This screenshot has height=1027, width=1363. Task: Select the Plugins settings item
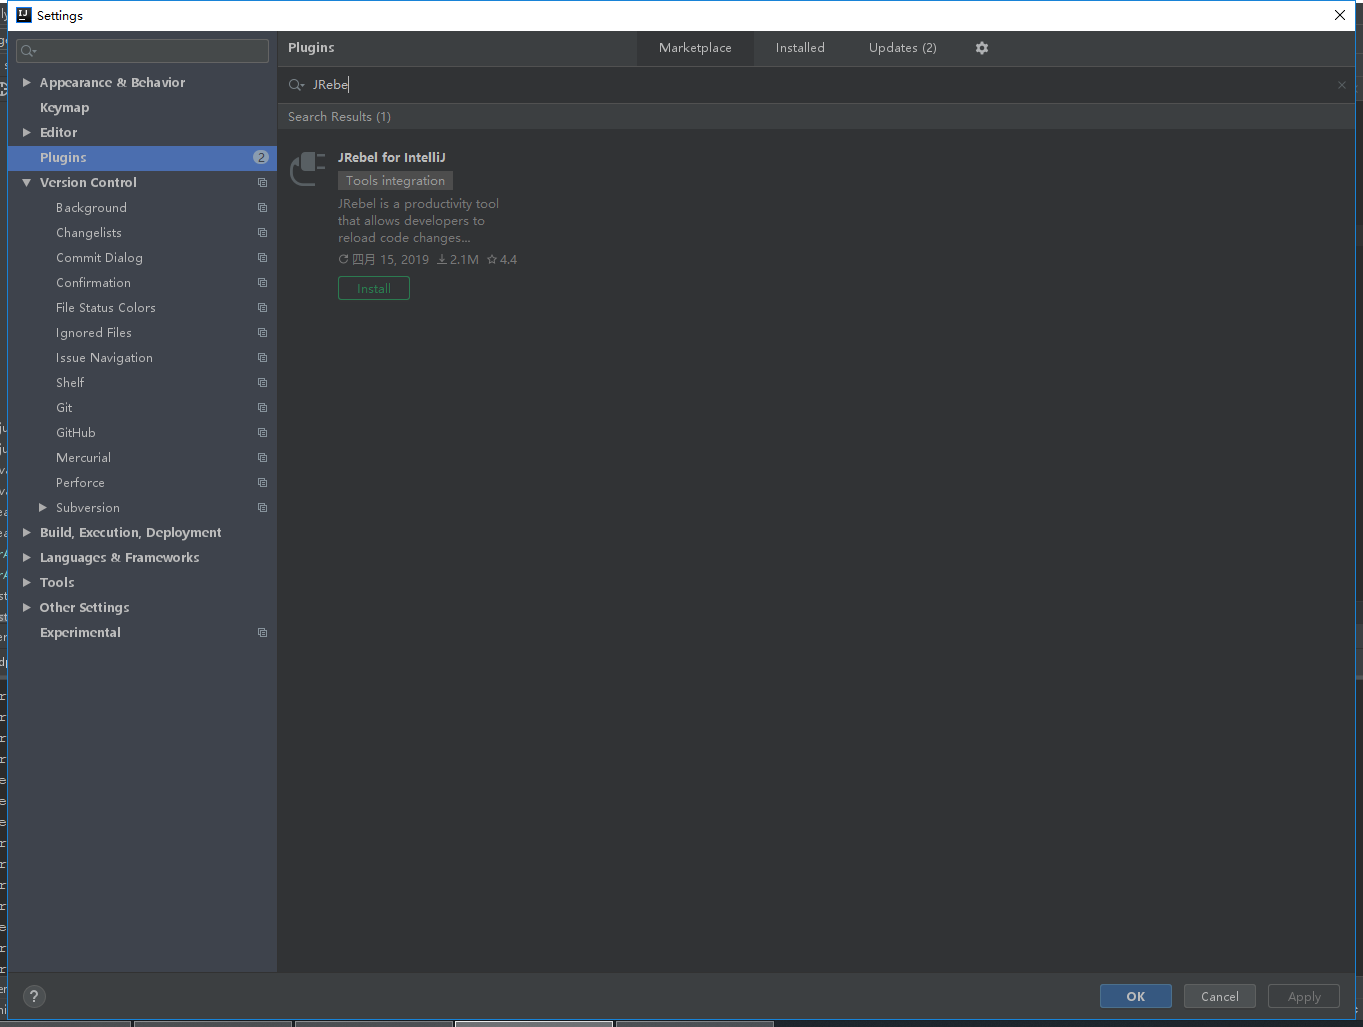pyautogui.click(x=142, y=158)
